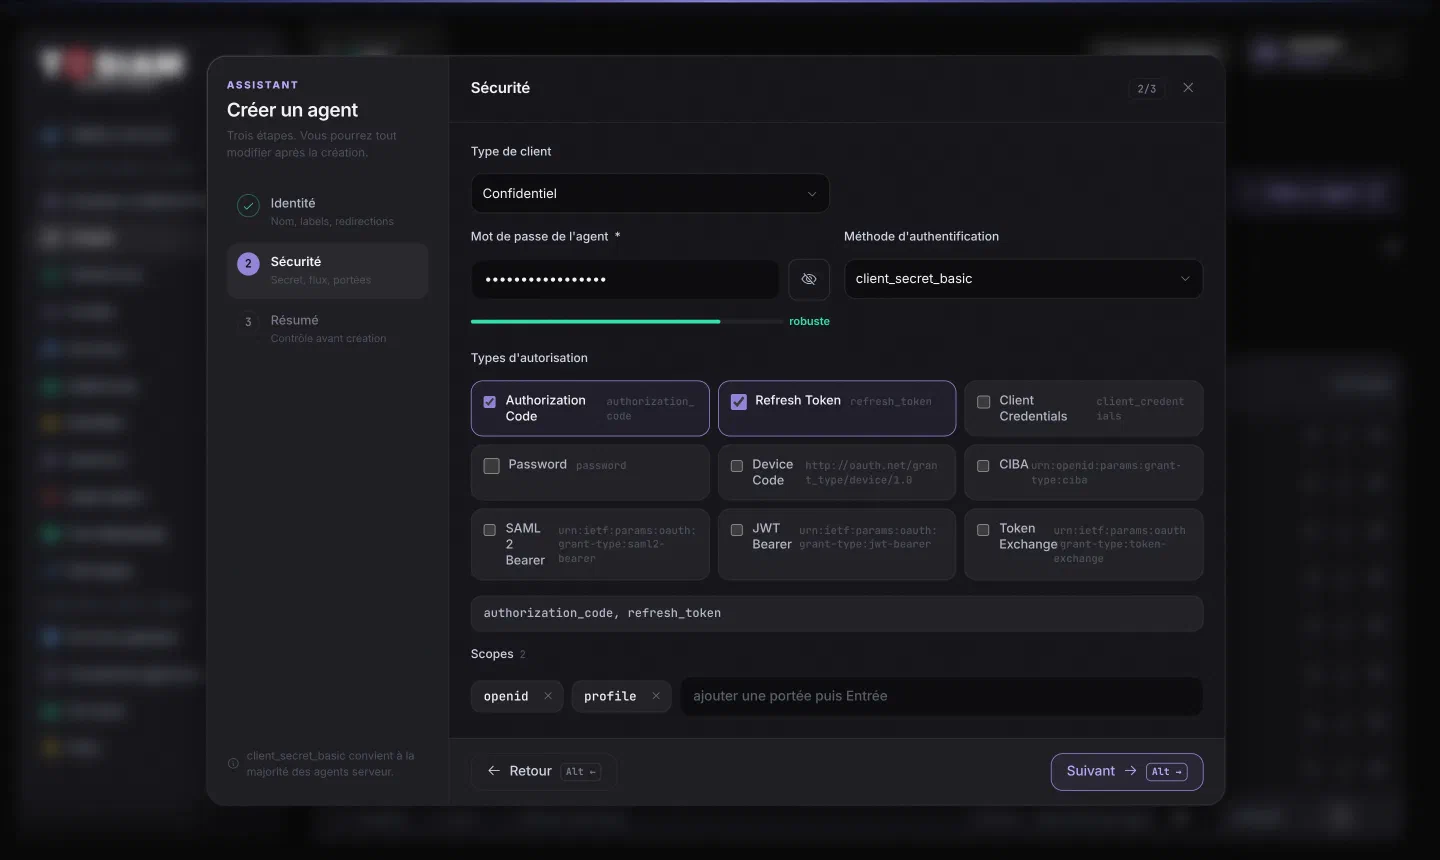
Task: Enable the Client Credentials grant type
Action: [x=984, y=402]
